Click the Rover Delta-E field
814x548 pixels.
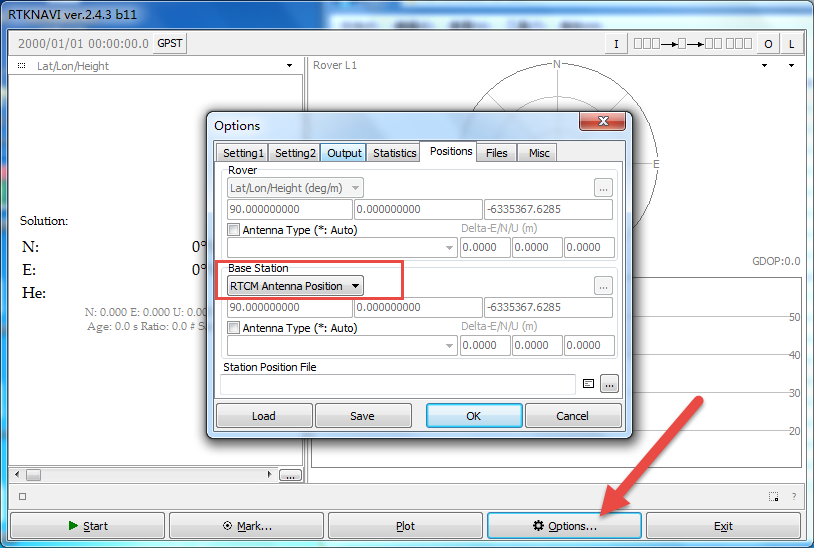tap(485, 248)
